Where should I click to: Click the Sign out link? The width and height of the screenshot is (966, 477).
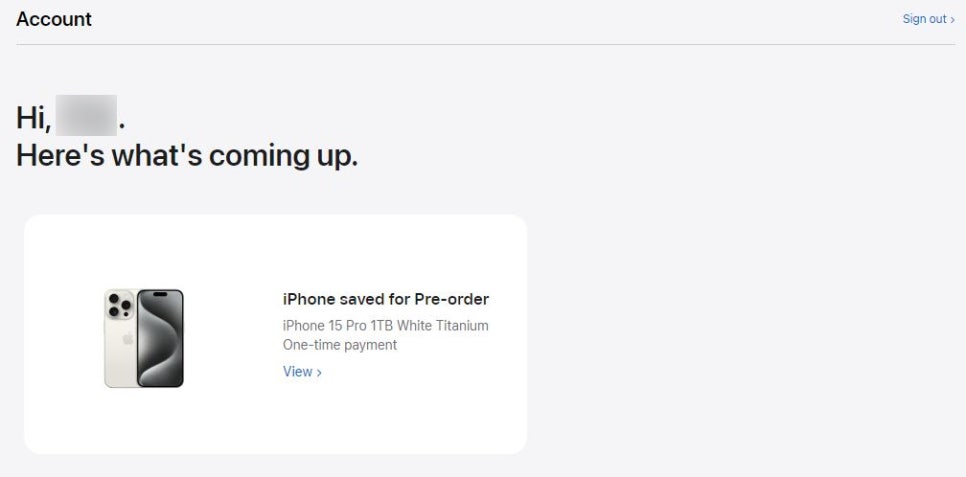click(928, 19)
